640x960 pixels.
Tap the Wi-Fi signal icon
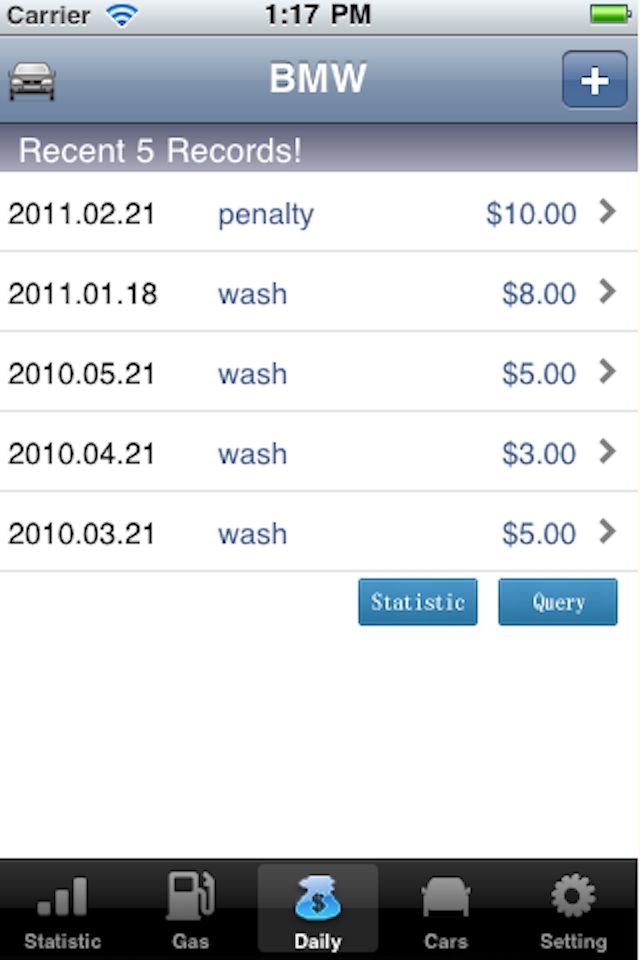[x=121, y=15]
